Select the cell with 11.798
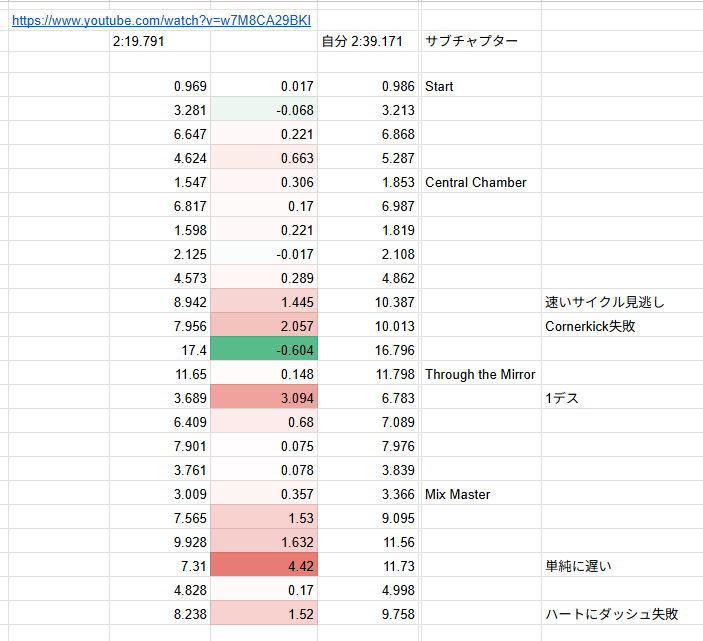Image resolution: width=703 pixels, height=641 pixels. point(368,374)
